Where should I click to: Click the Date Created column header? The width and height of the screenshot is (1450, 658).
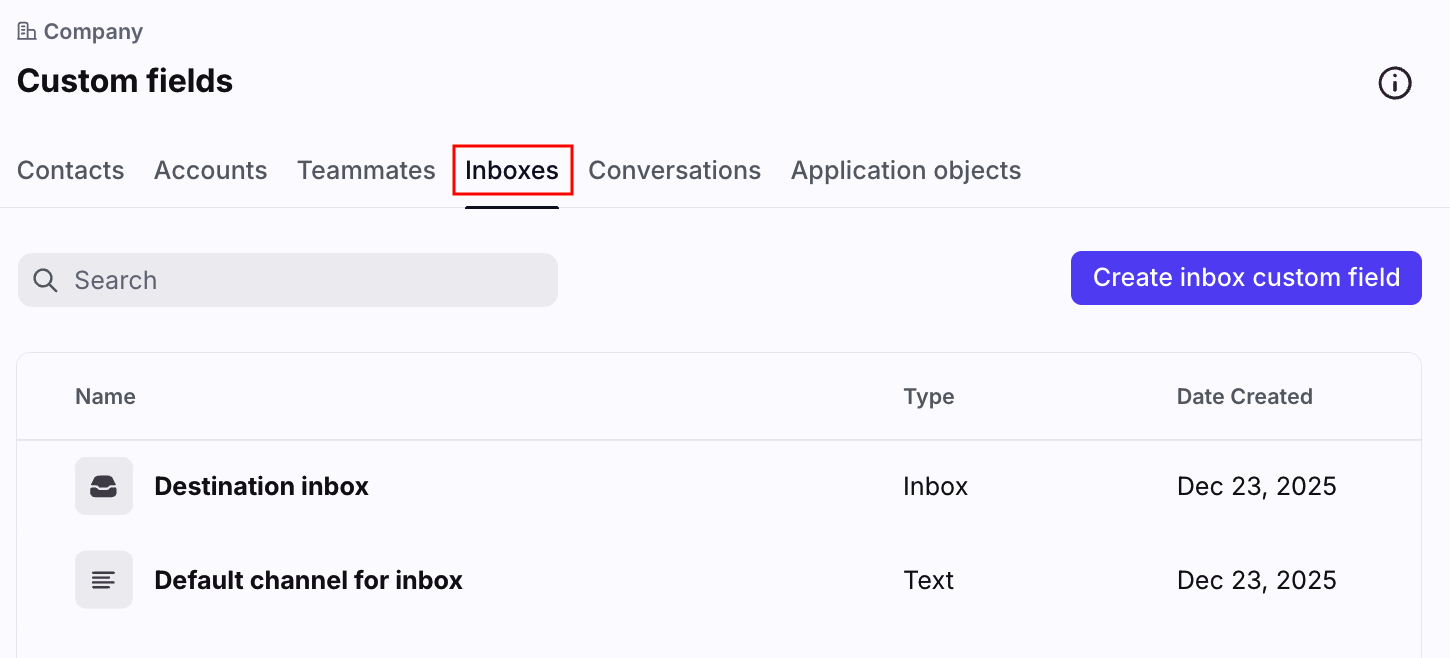coord(1244,397)
